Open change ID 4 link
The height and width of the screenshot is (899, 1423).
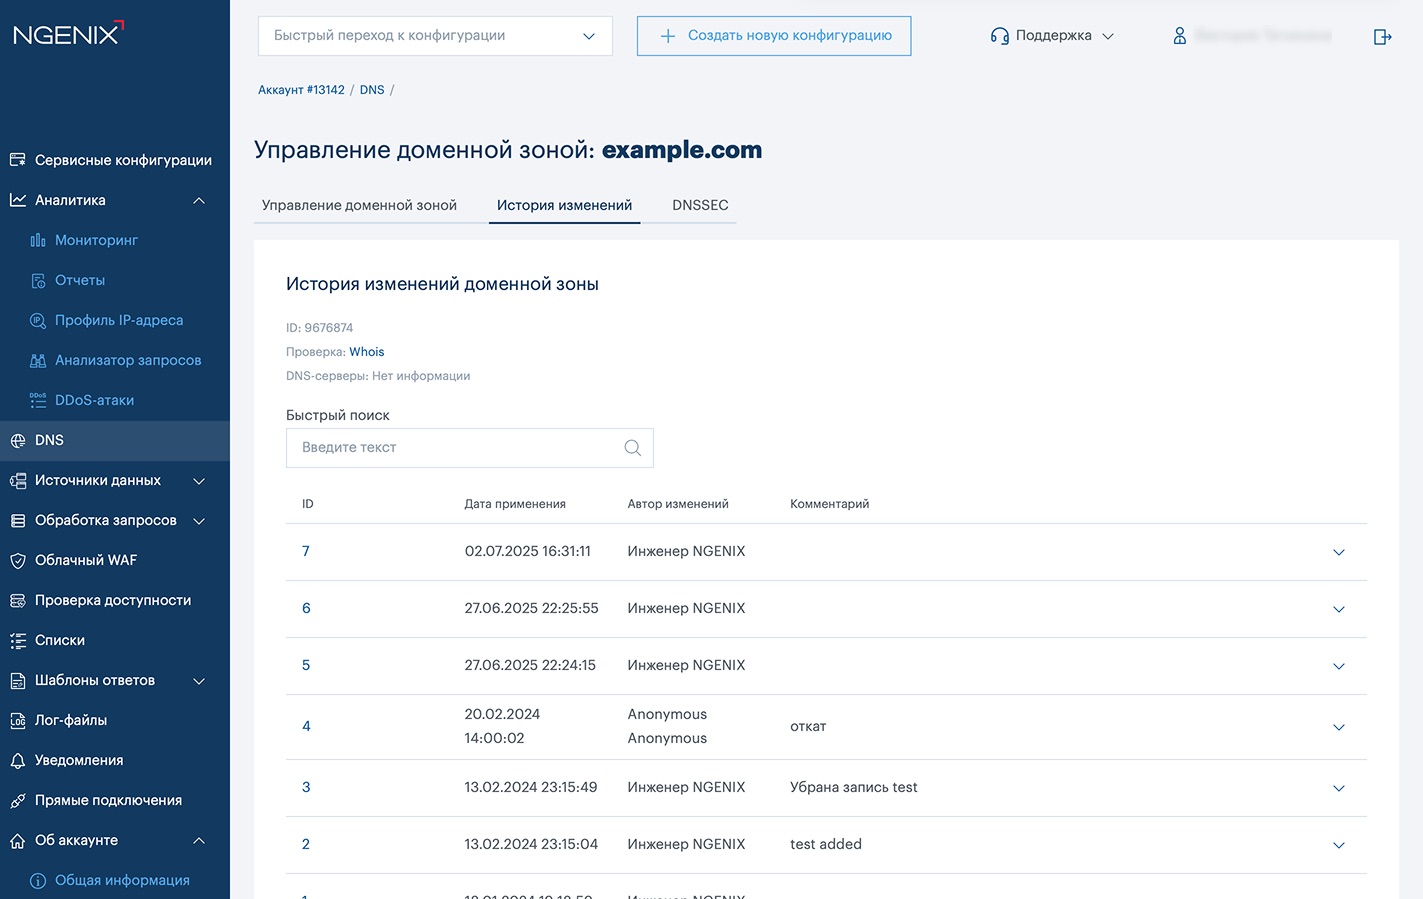point(306,726)
